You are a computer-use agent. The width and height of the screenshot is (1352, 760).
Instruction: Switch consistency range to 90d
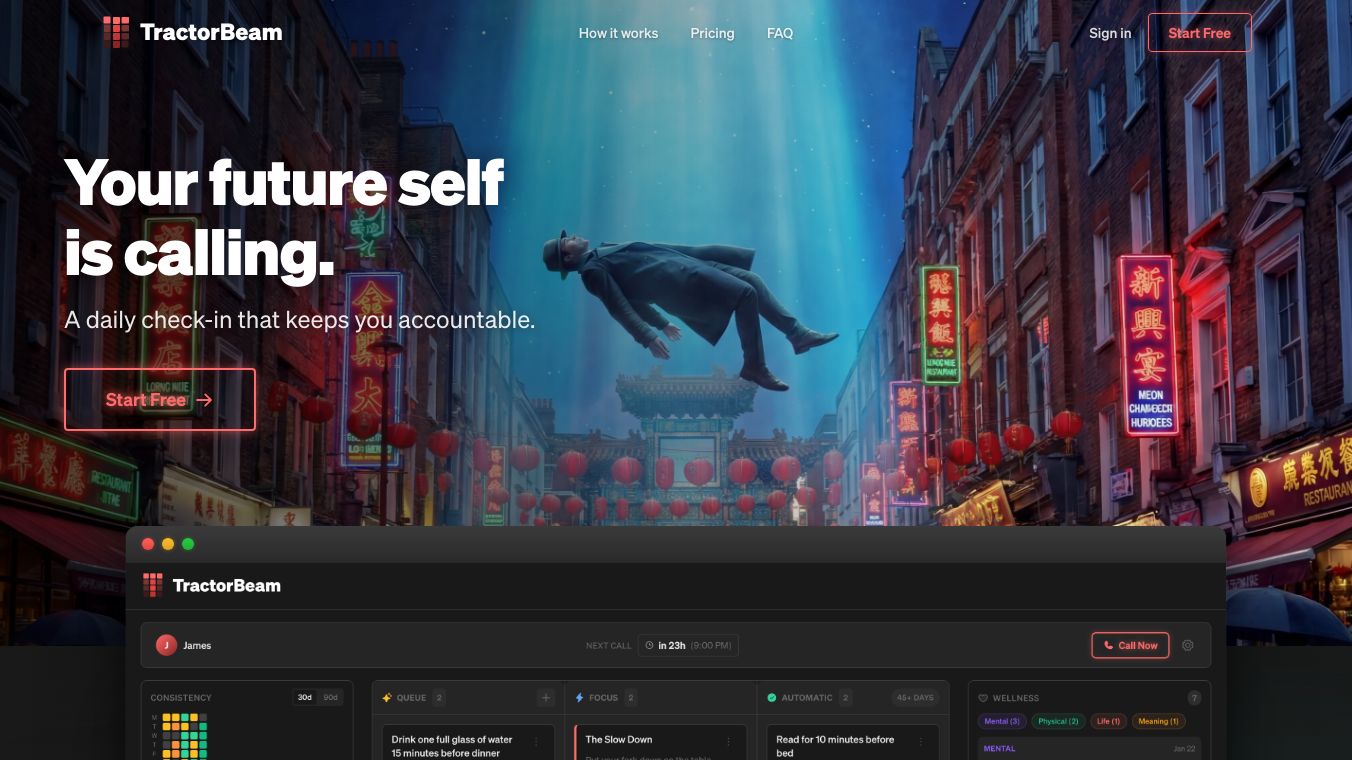(x=330, y=697)
